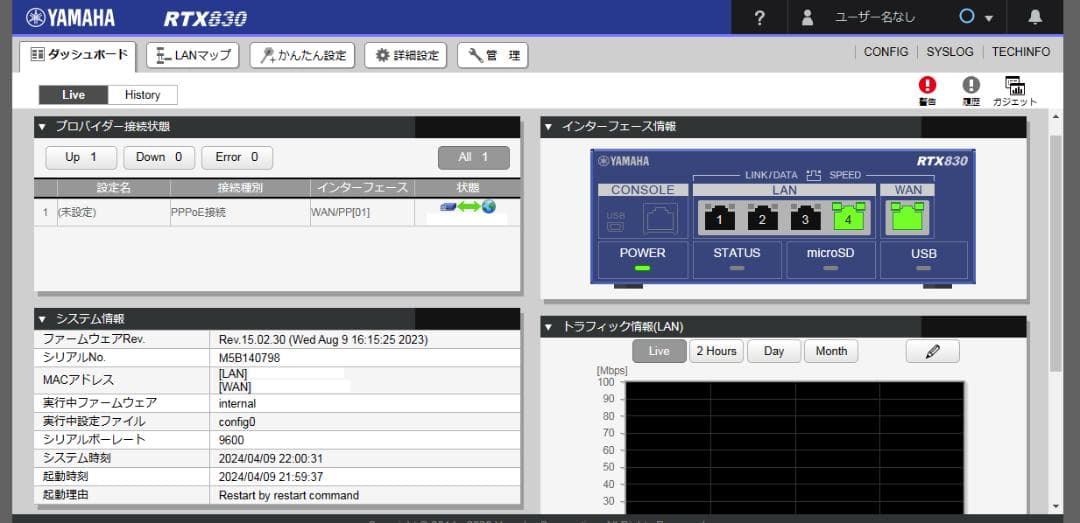Click the firmware Rev.15.02.30 value
The image size is (1080, 523).
[323, 340]
